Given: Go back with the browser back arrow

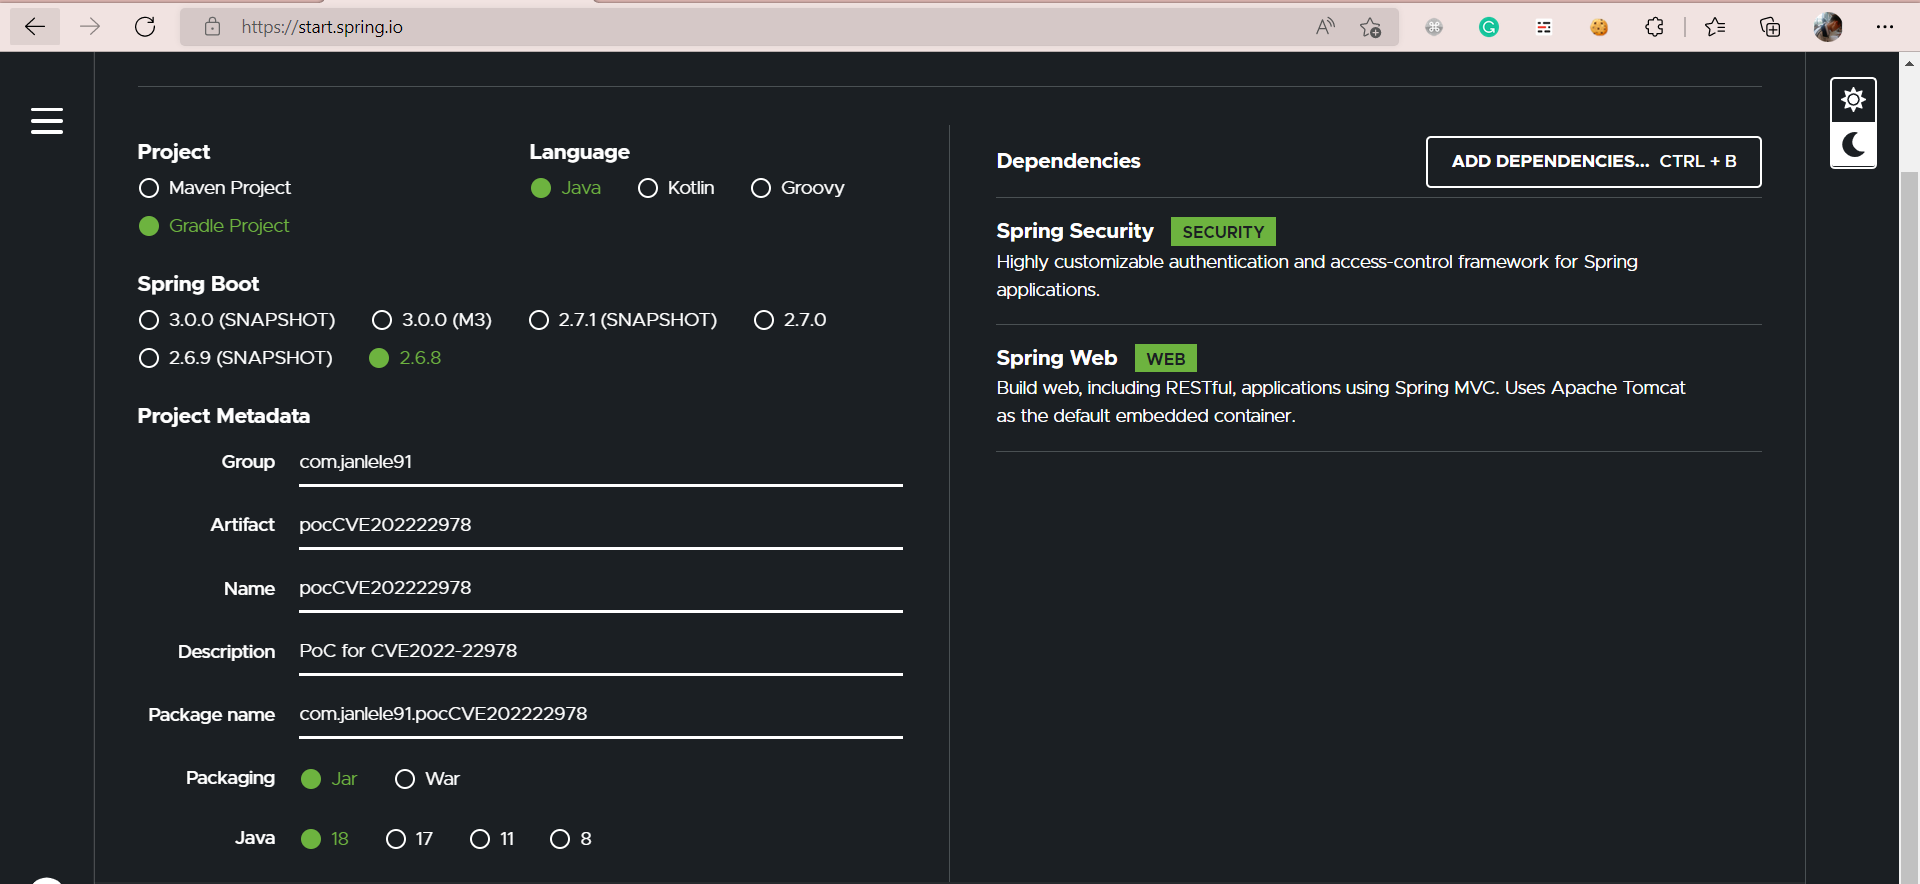Looking at the screenshot, I should point(35,27).
